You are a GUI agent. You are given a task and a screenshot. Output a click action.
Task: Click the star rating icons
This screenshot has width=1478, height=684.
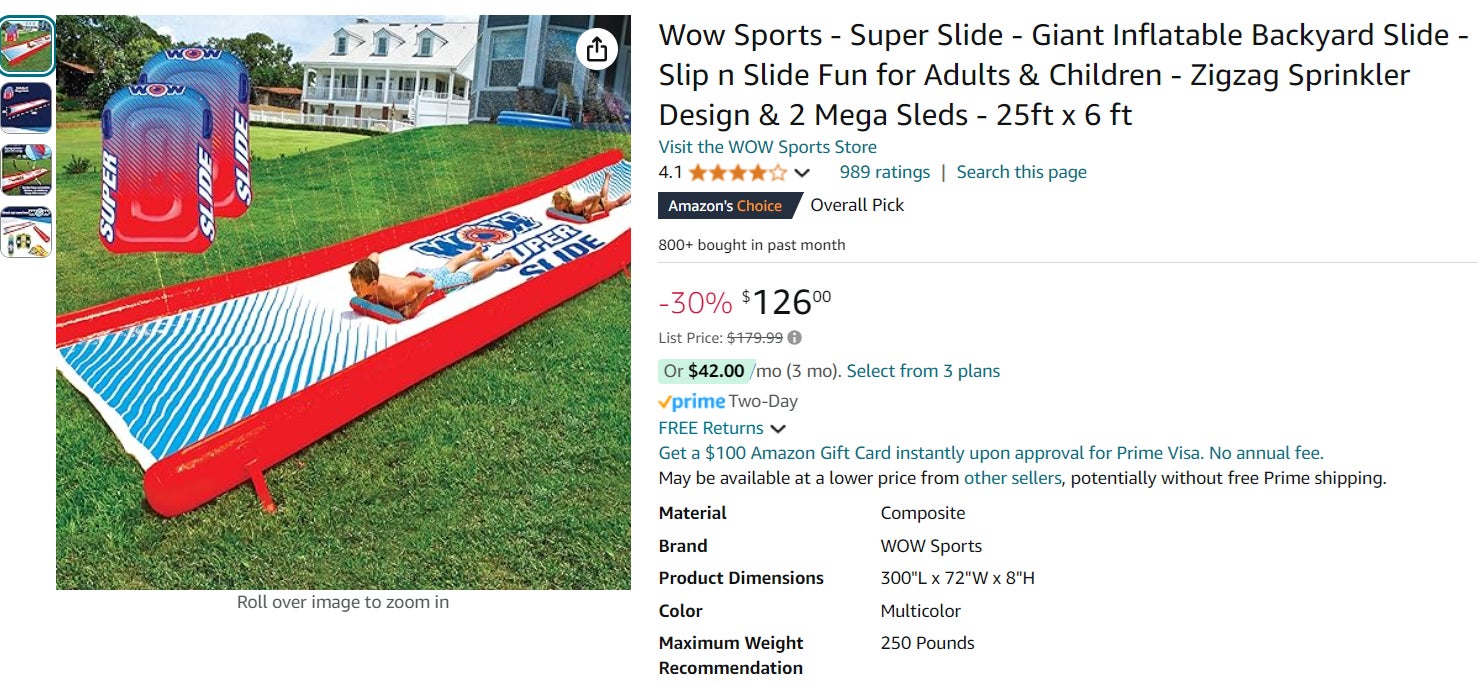[737, 173]
